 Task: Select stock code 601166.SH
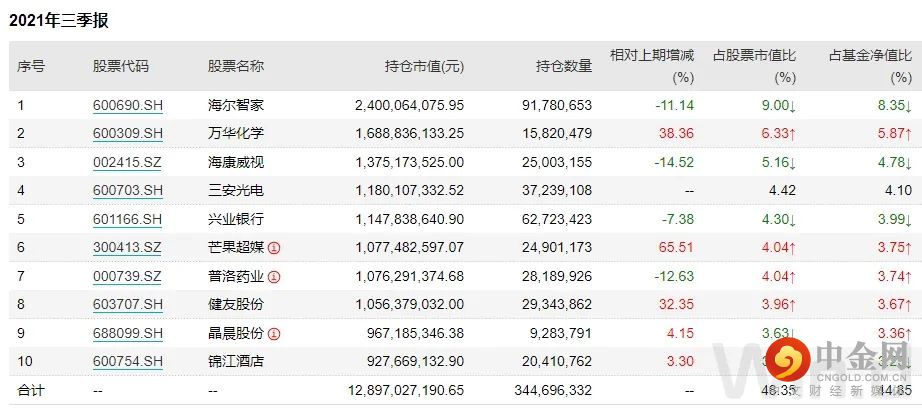[x=128, y=219]
